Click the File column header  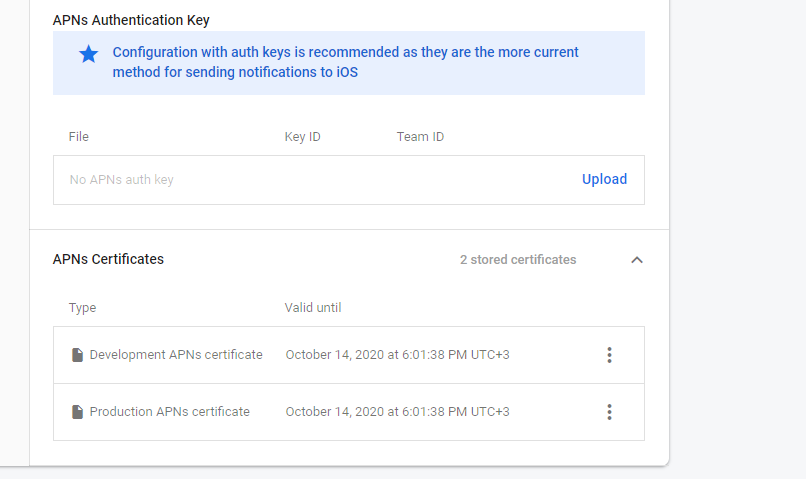pyautogui.click(x=79, y=137)
